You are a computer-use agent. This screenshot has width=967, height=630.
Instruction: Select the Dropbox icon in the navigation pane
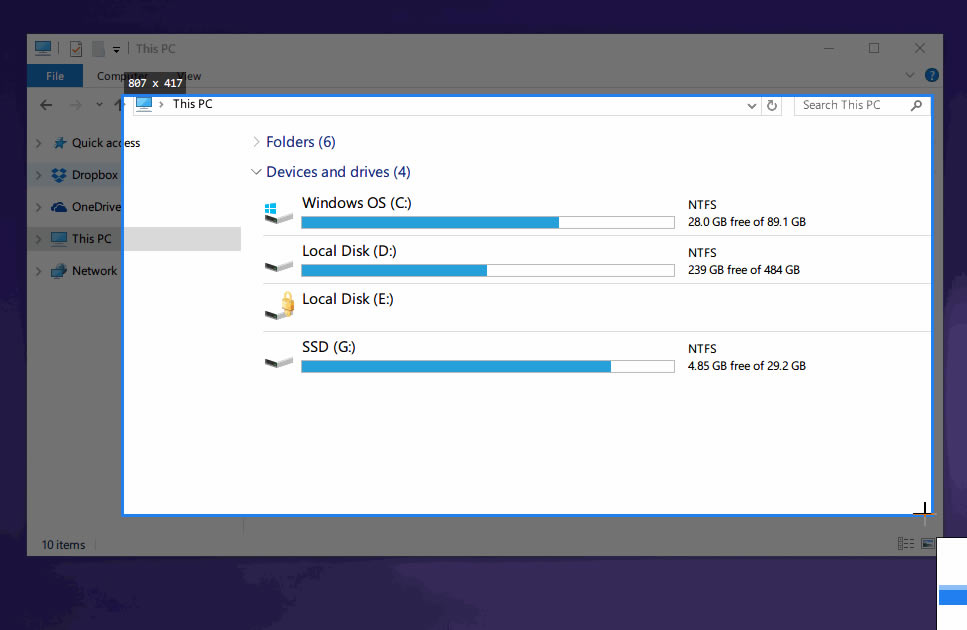(59, 175)
